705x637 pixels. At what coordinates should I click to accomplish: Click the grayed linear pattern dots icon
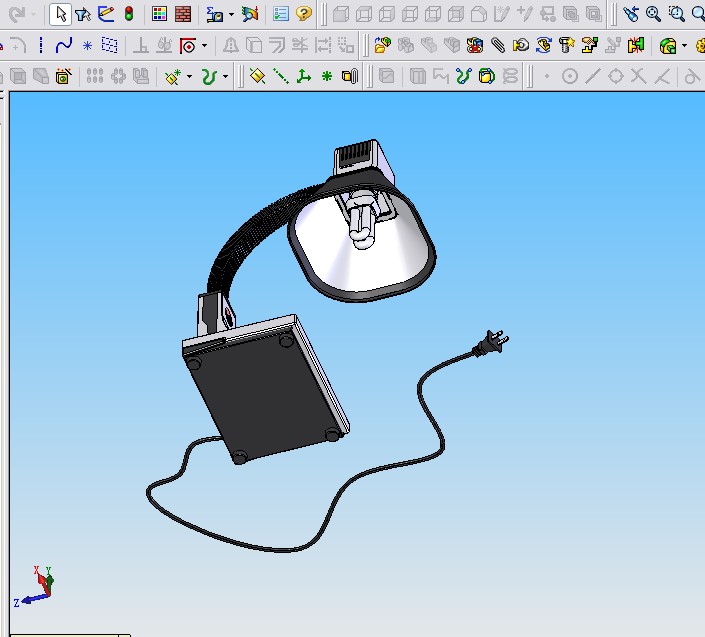(95, 76)
